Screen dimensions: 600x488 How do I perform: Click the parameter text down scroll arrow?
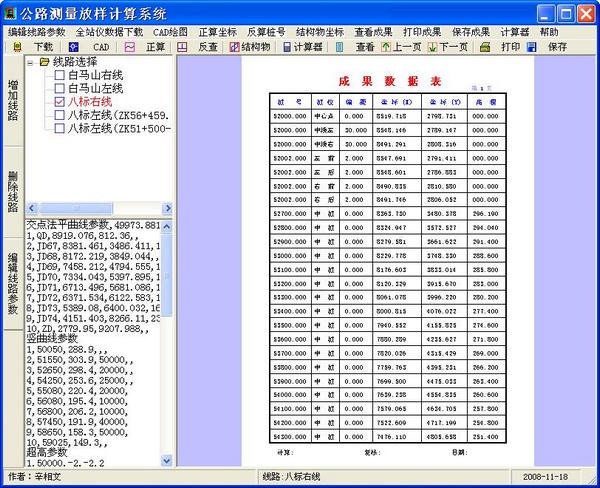(x=167, y=460)
